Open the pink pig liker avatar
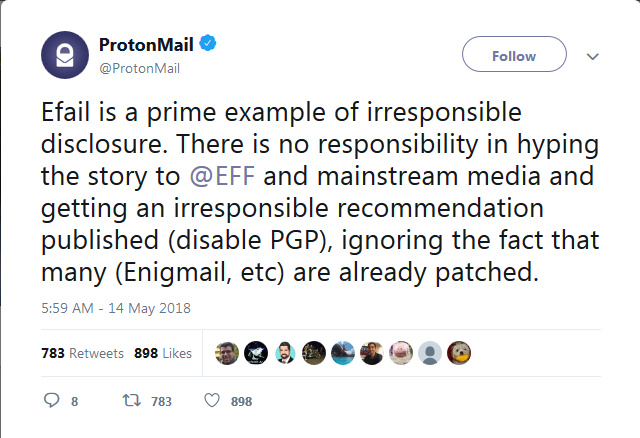The height and width of the screenshot is (438, 640). [401, 353]
